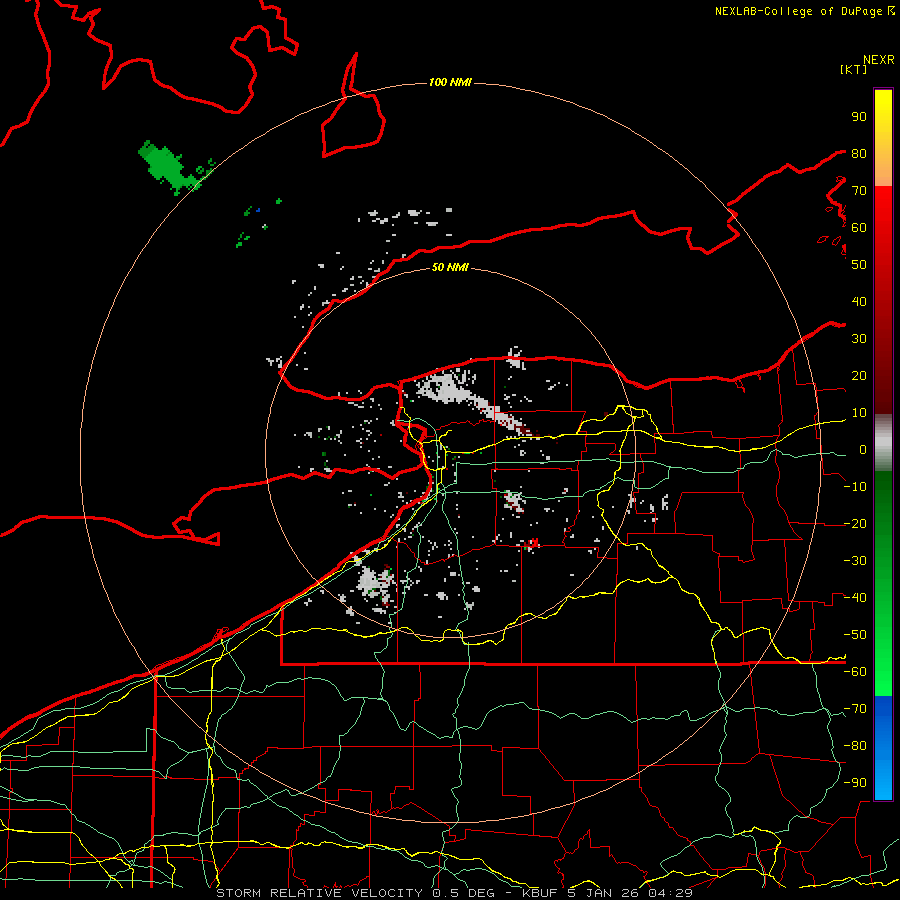Screen dimensions: 900x900
Task: Click the 50 NMI range ring label
Action: click(x=450, y=267)
